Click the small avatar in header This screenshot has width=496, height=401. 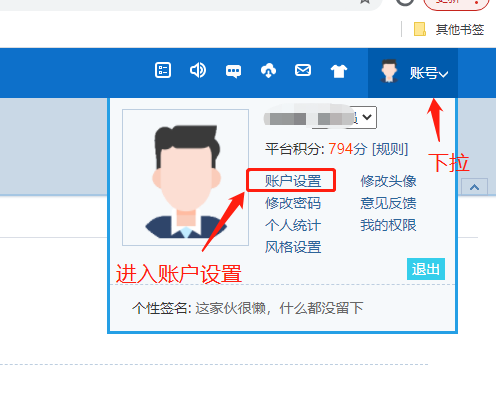pyautogui.click(x=389, y=71)
